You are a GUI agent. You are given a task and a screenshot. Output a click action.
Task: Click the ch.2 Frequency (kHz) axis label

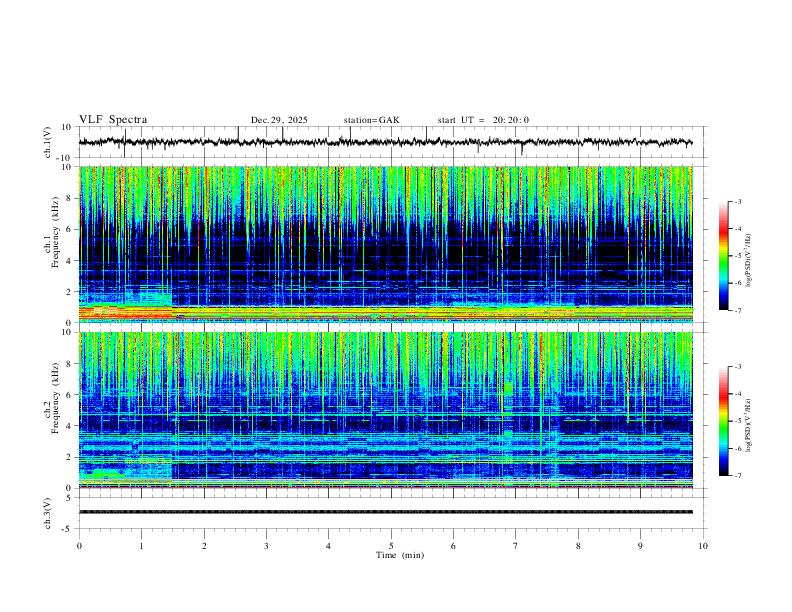point(52,398)
